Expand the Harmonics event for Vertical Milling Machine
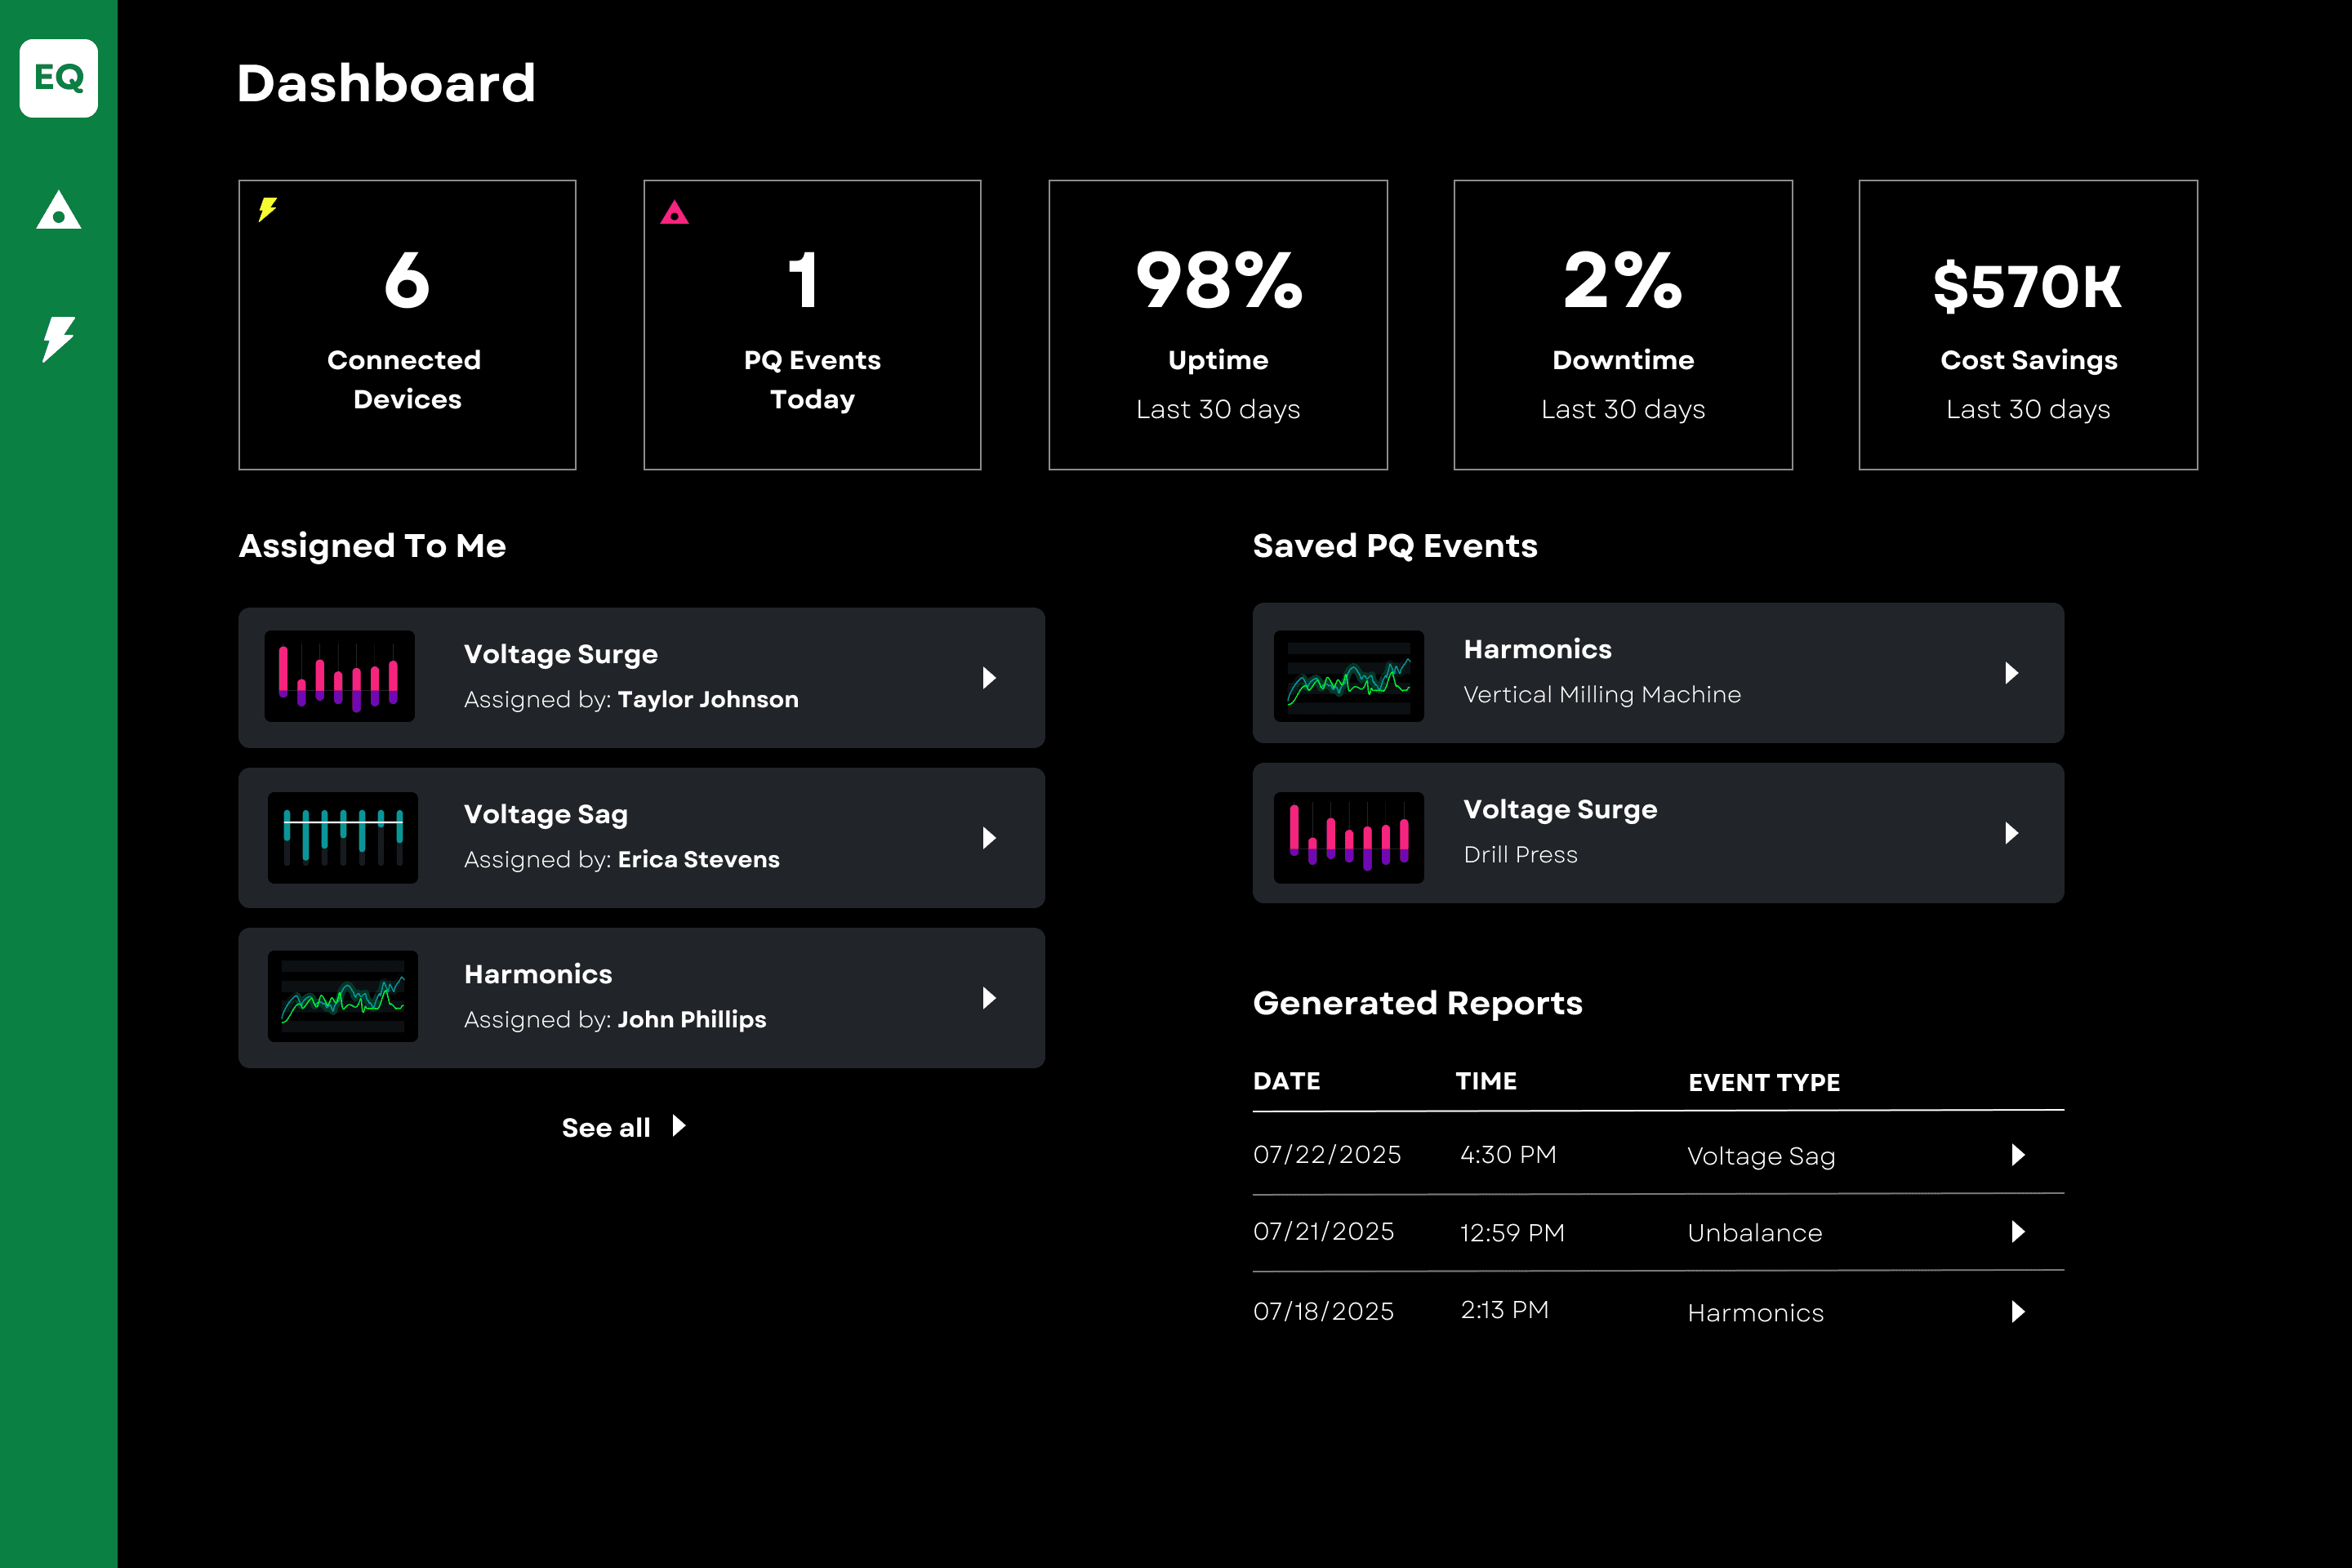 pos(2011,674)
